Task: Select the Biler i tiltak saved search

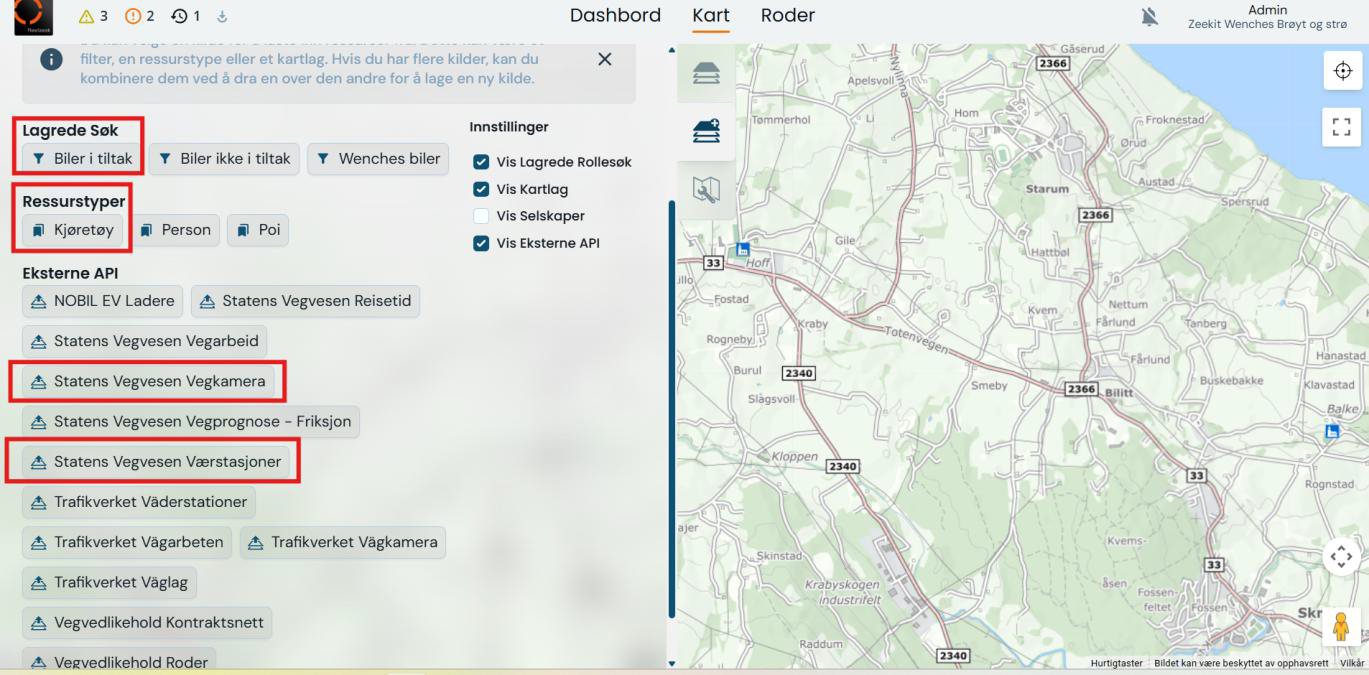Action: point(81,159)
